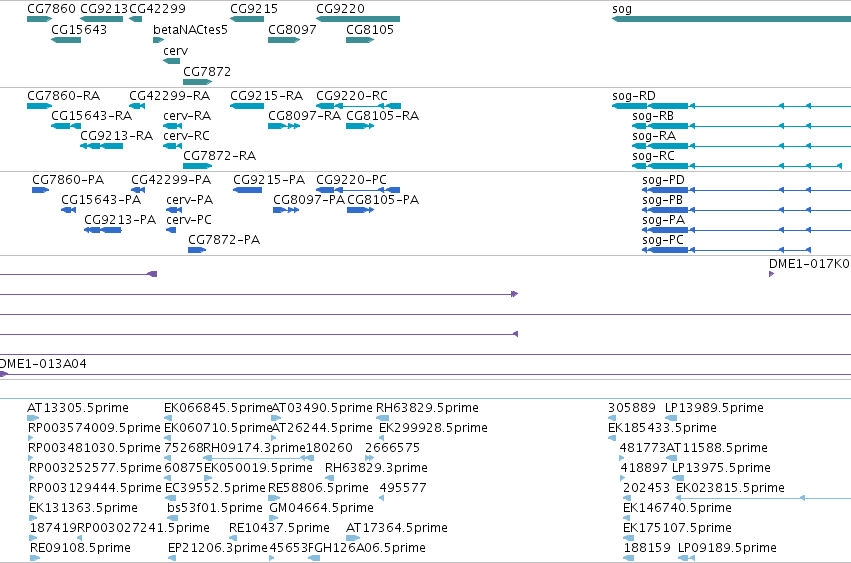Screen dimensions: 851x563
Task: Click the EK131363.5prime EST label
Action: pyautogui.click(x=83, y=509)
